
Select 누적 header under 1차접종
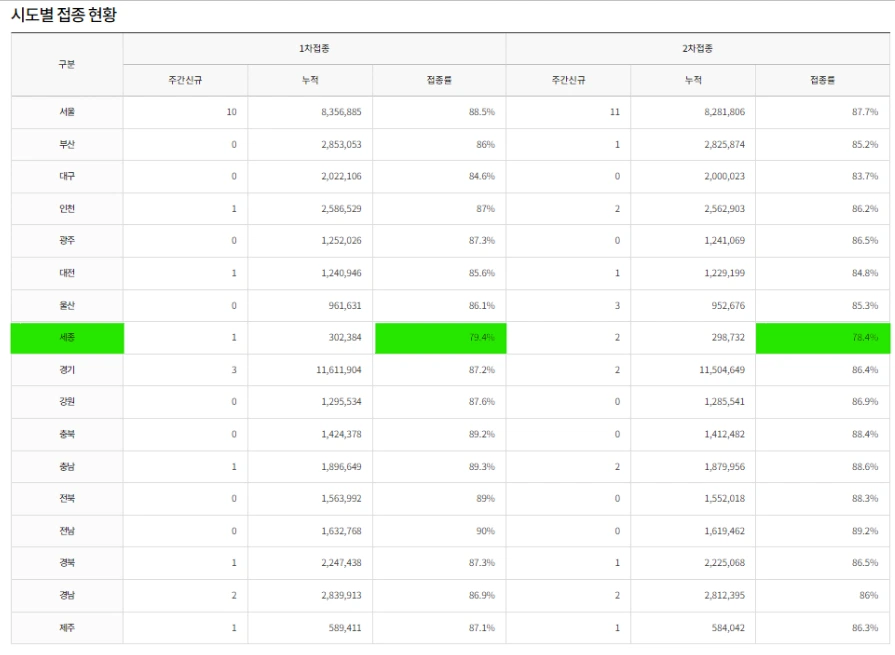coord(310,80)
